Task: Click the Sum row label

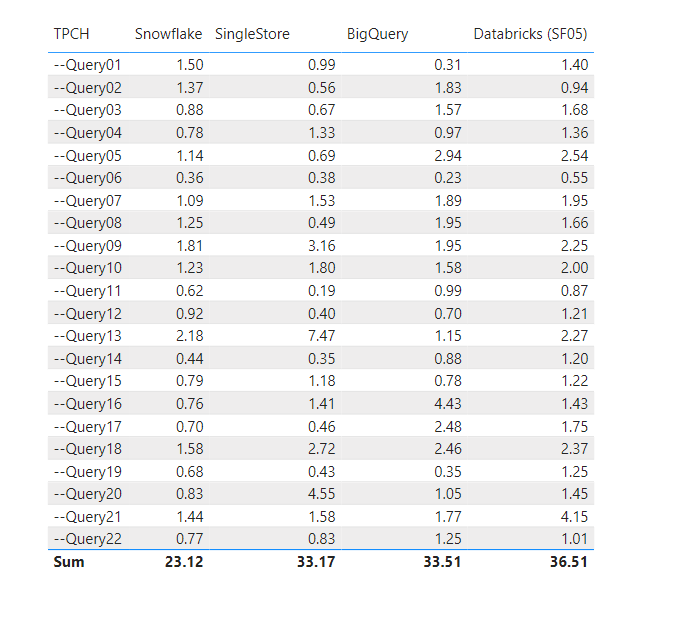Action: point(69,562)
